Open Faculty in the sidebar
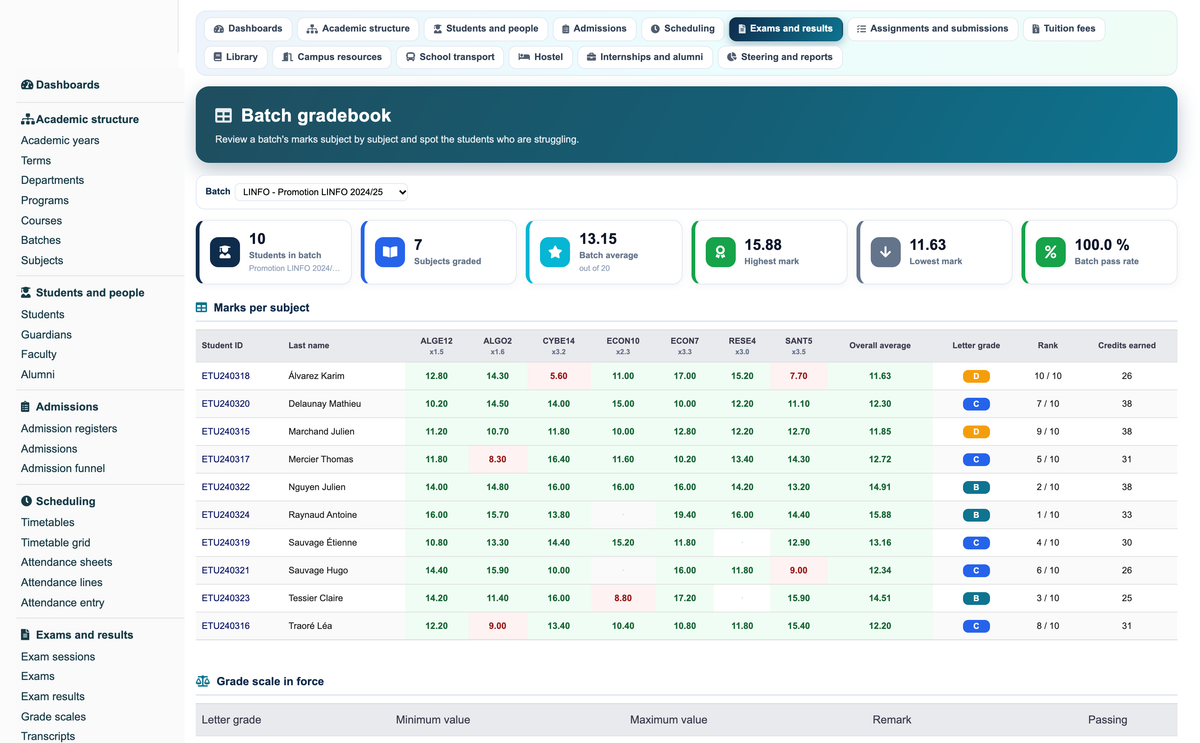The width and height of the screenshot is (1200, 743). click(x=39, y=355)
